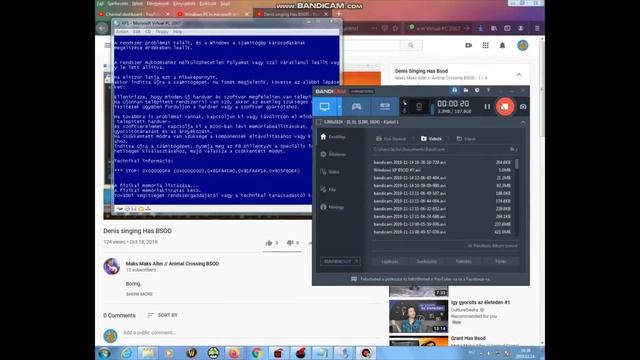Collapse the Denis Singing Has Bsod playlist

[x=519, y=75]
